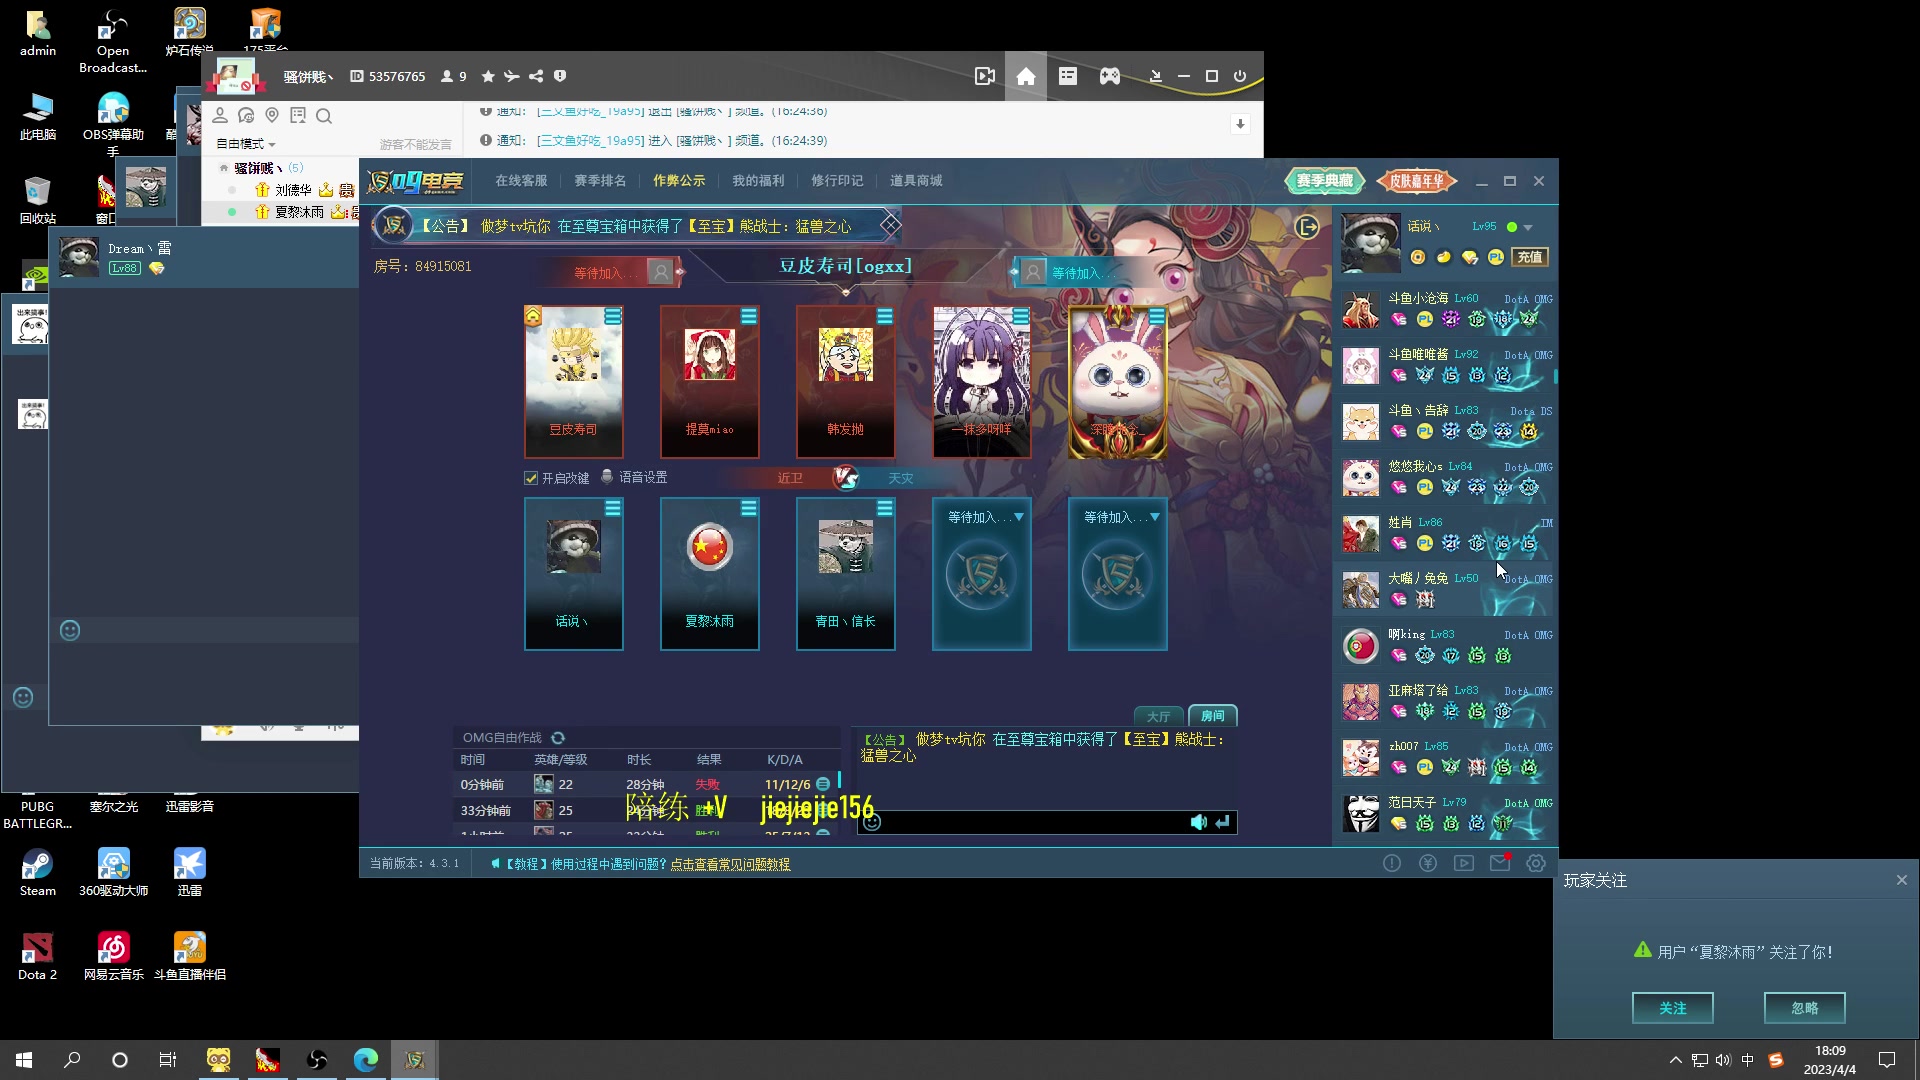Open the settings gear in bottom bar
This screenshot has height=1080, width=1920.
click(x=1536, y=863)
